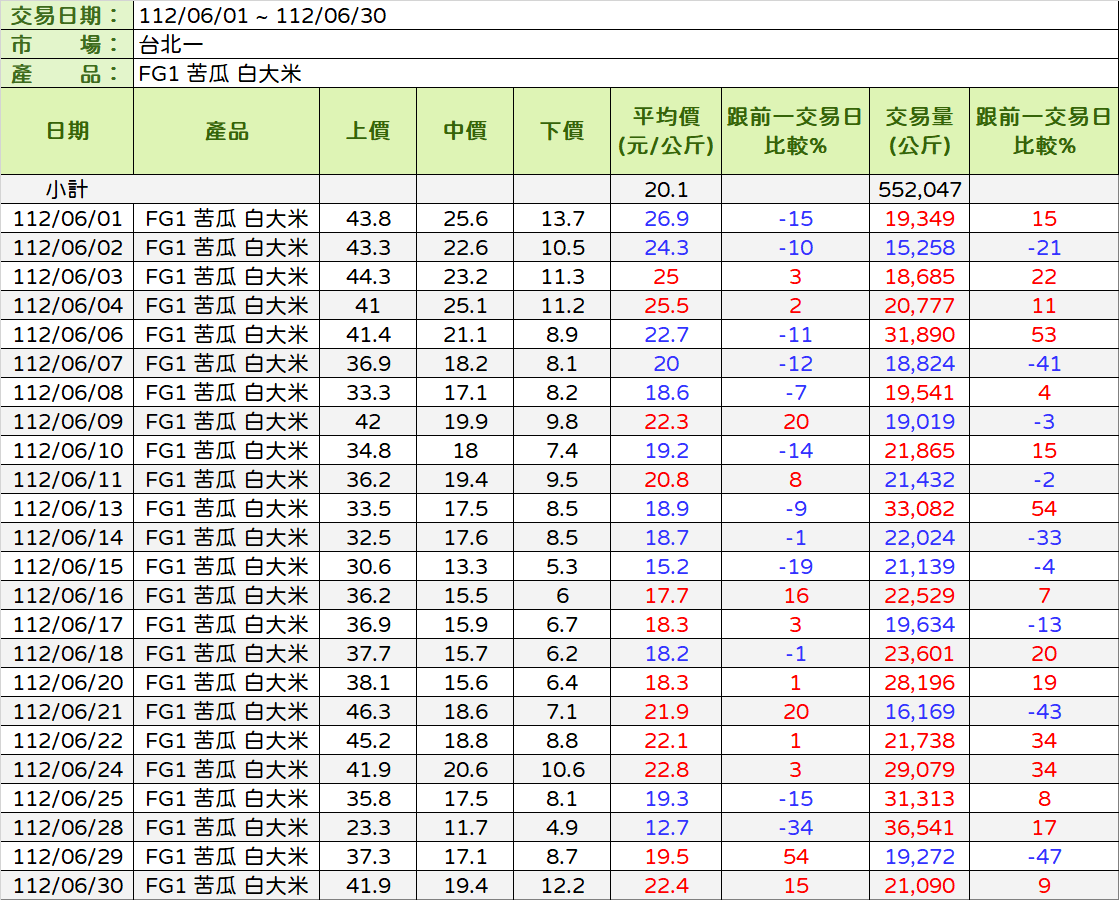Select trade volume 36,541 on 112/06/28
Image resolution: width=1119 pixels, height=900 pixels.
pos(919,828)
